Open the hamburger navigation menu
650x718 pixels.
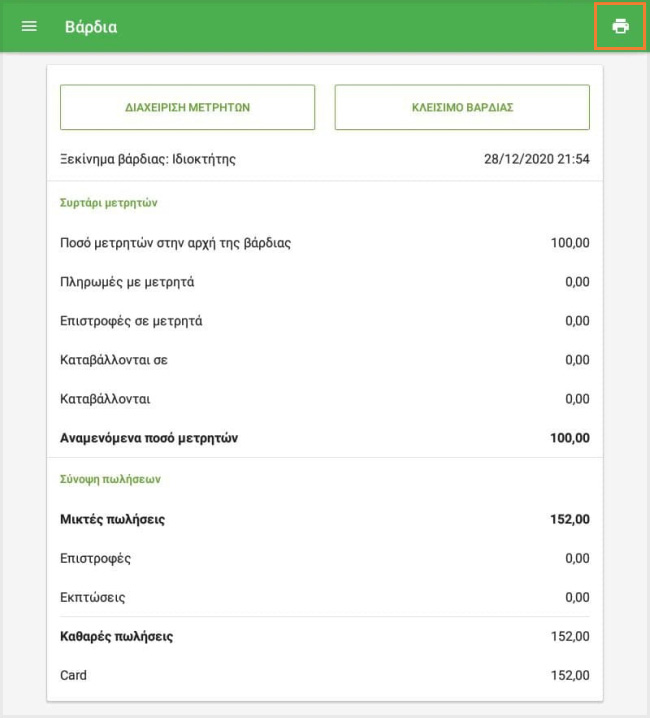(x=29, y=26)
